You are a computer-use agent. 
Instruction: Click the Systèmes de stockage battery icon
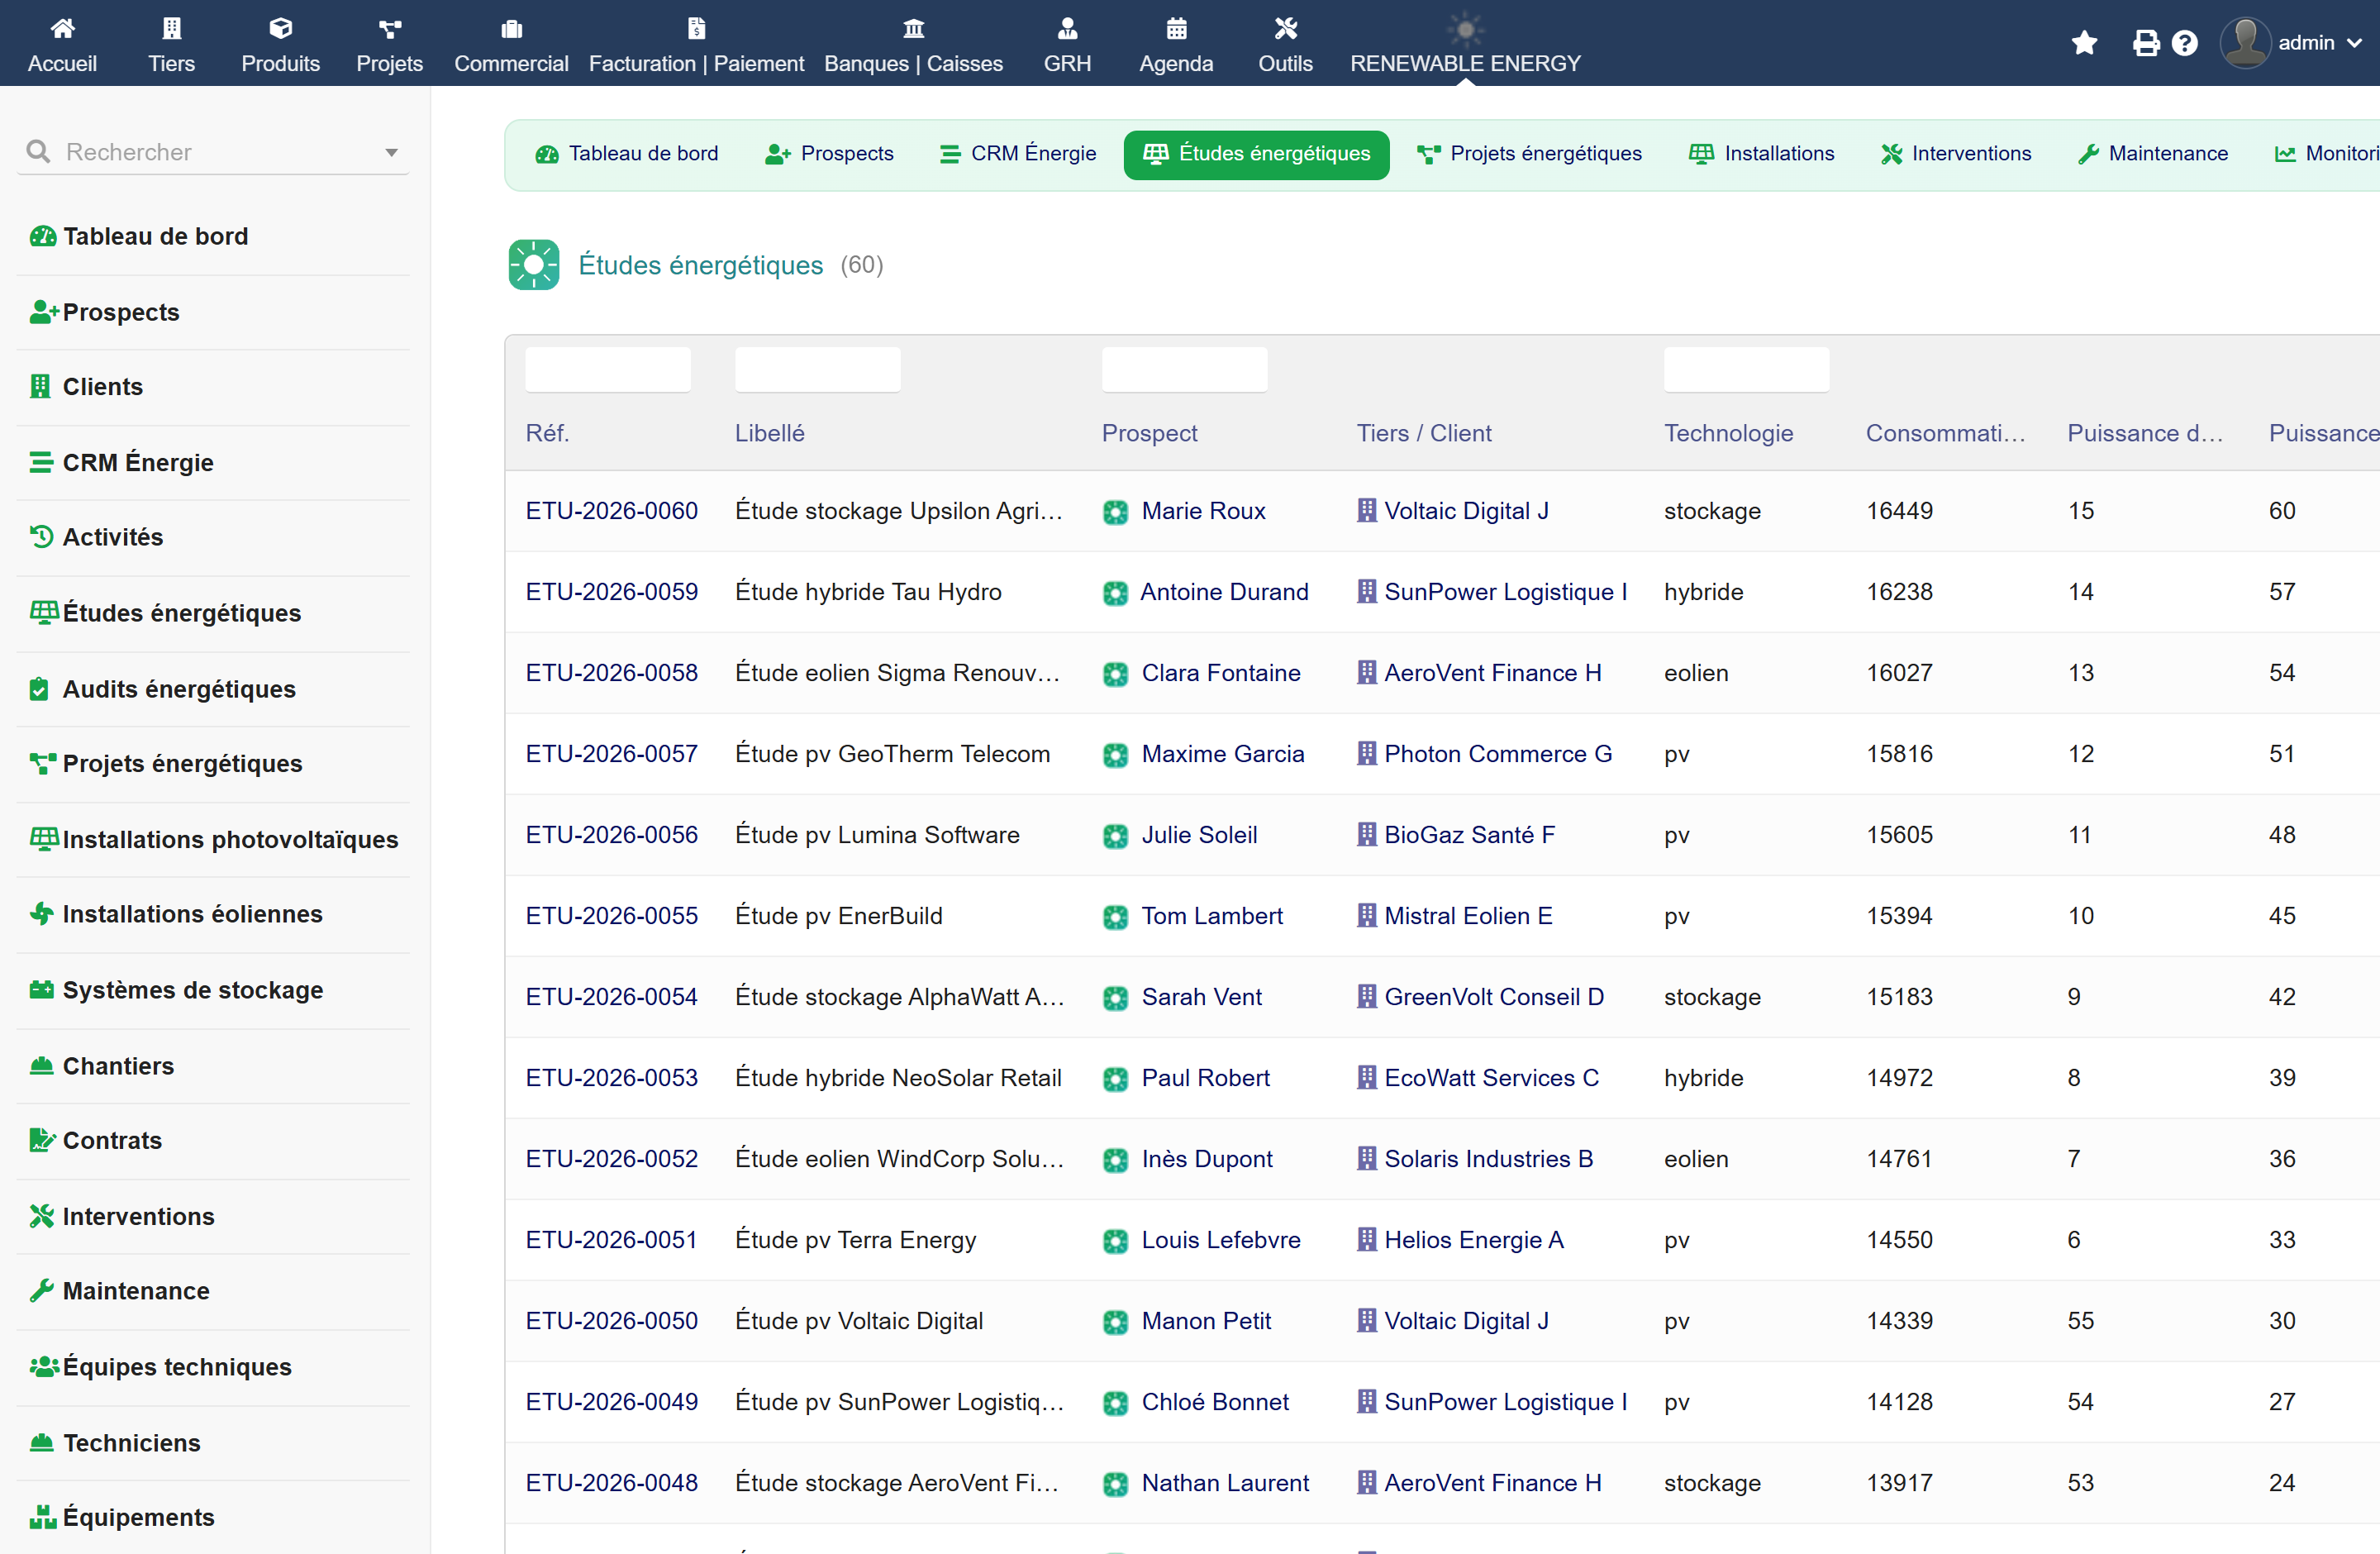[41, 989]
